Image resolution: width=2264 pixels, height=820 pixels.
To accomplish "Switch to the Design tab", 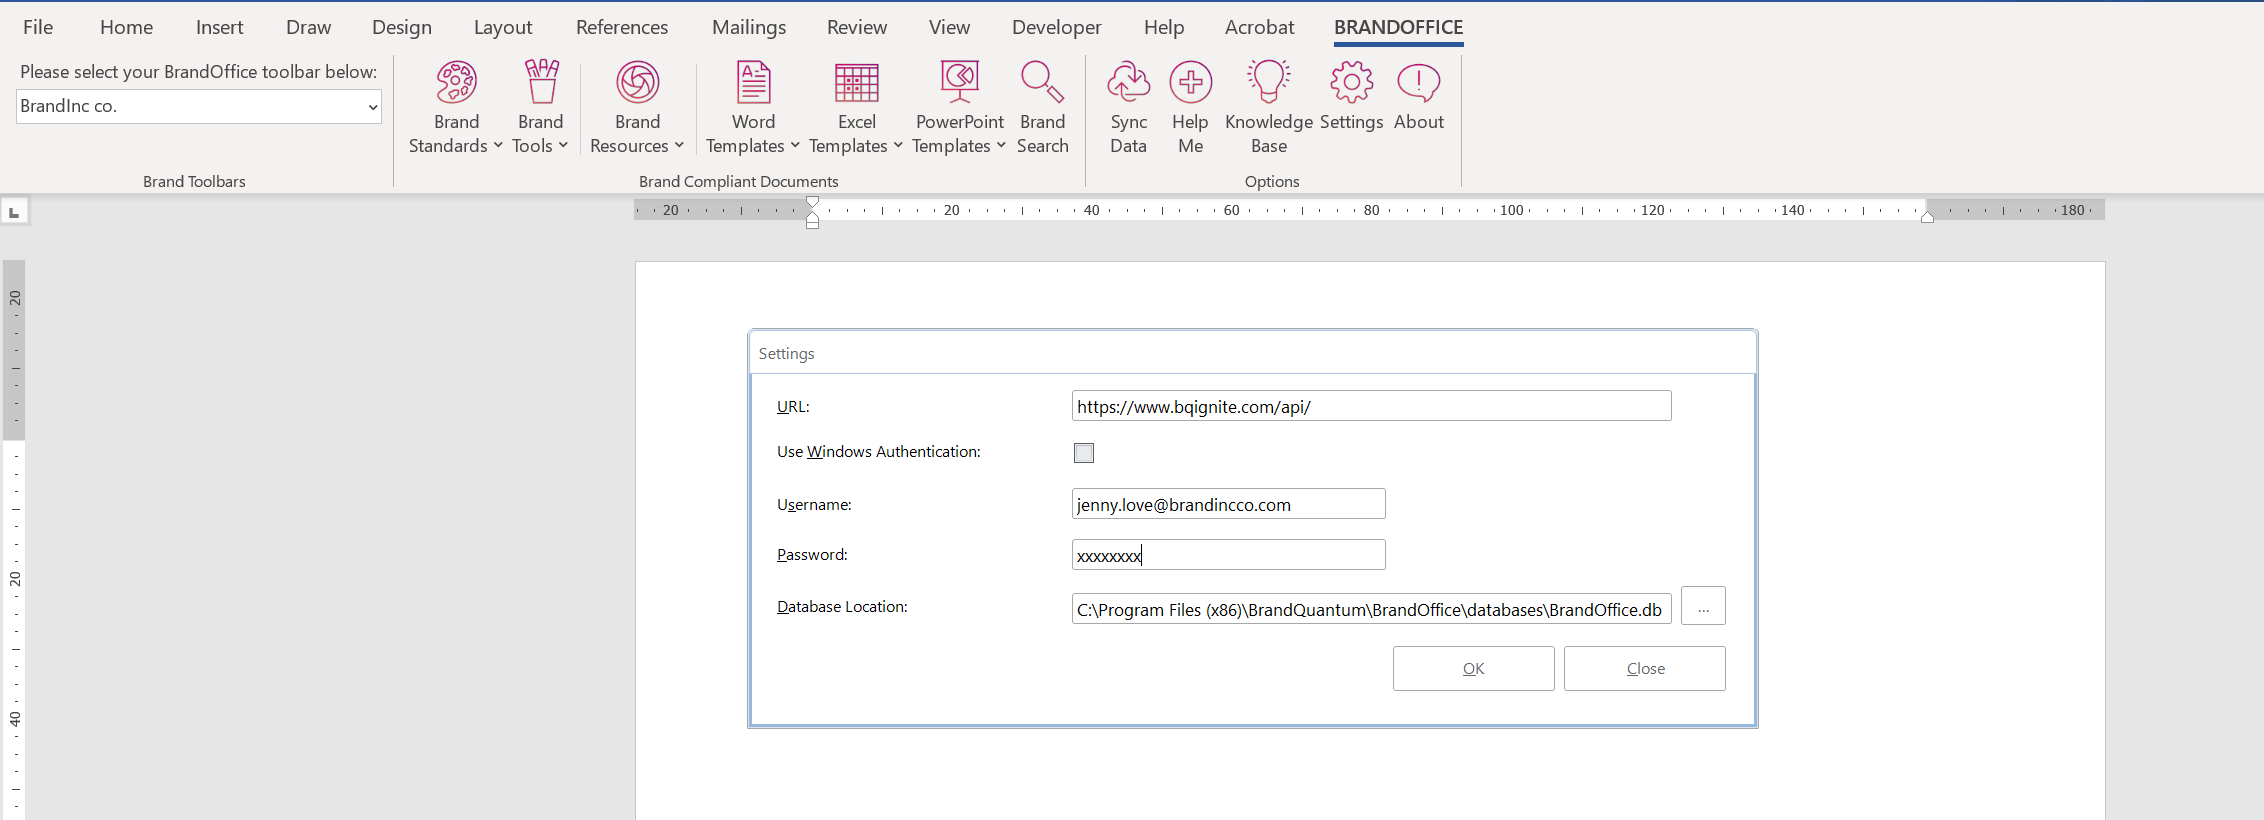I will coord(402,27).
